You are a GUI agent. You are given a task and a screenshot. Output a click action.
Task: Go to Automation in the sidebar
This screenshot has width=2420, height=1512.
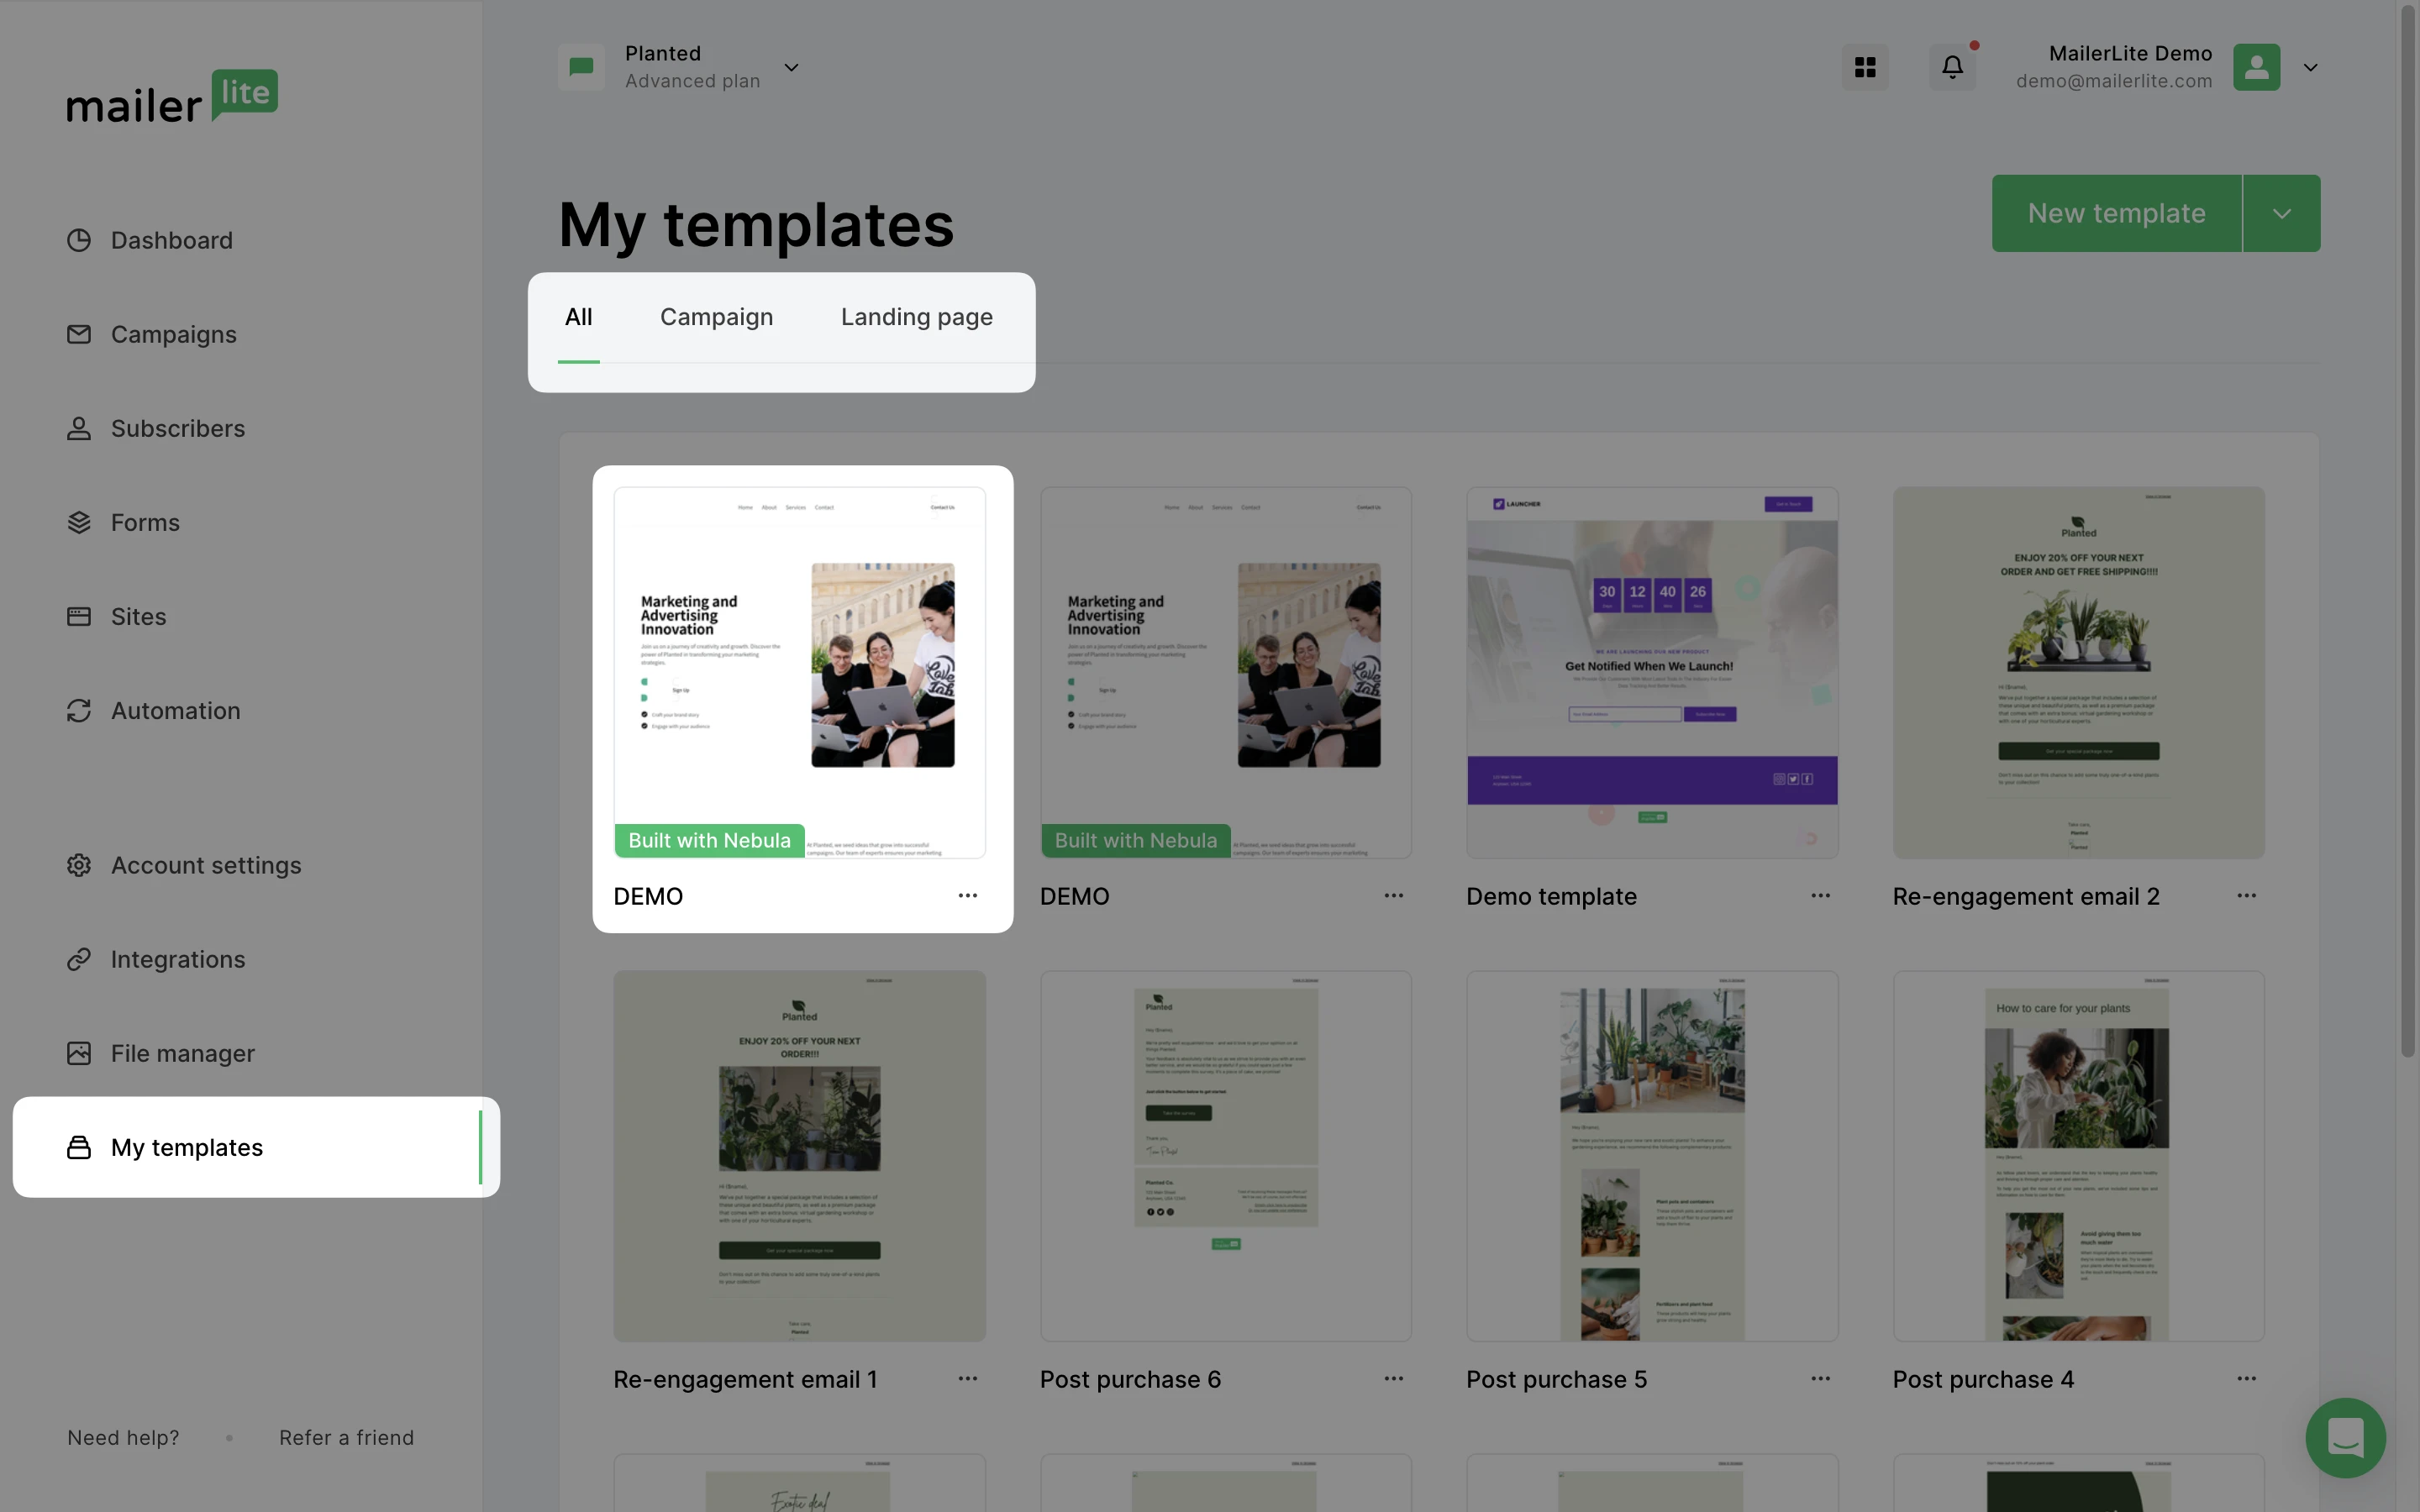(x=175, y=711)
